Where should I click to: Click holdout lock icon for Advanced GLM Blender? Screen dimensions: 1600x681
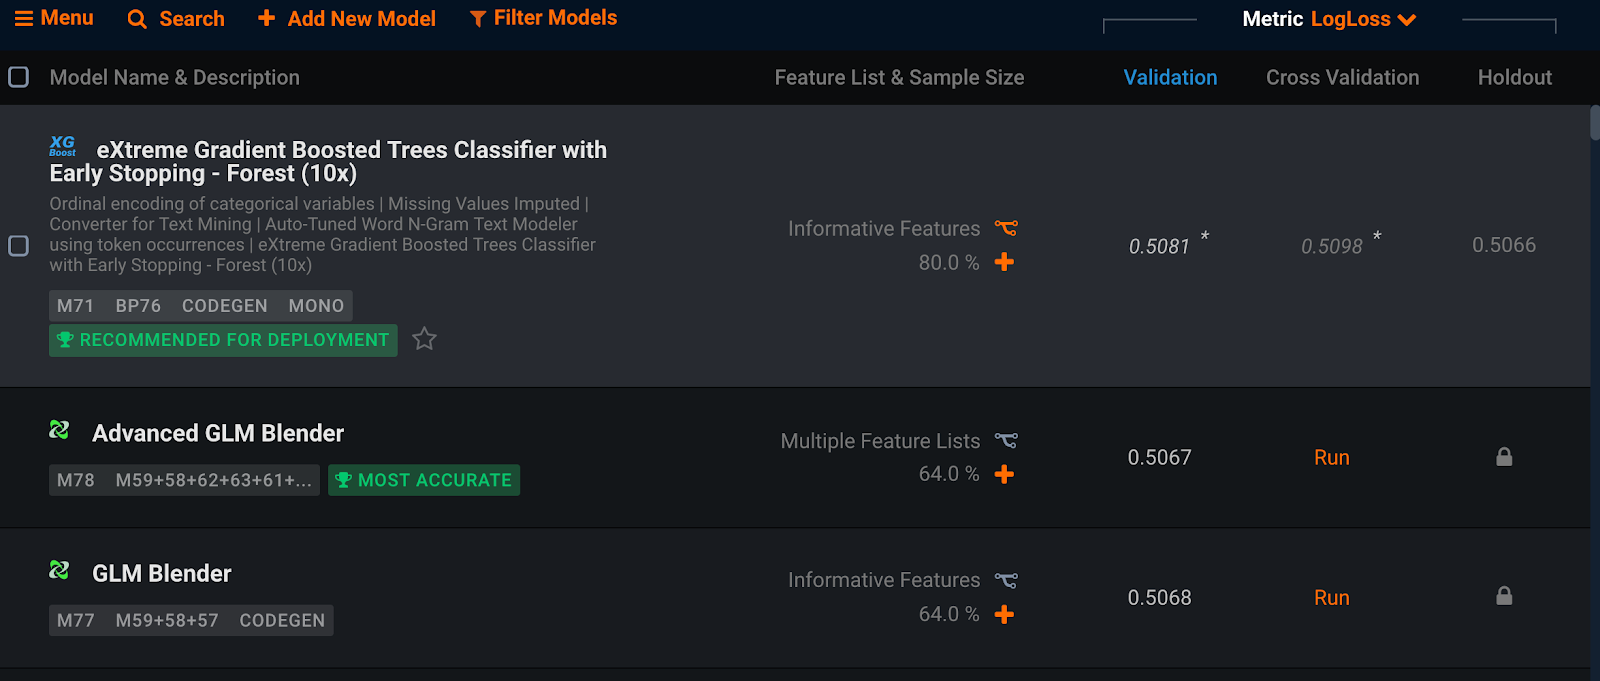pyautogui.click(x=1504, y=457)
